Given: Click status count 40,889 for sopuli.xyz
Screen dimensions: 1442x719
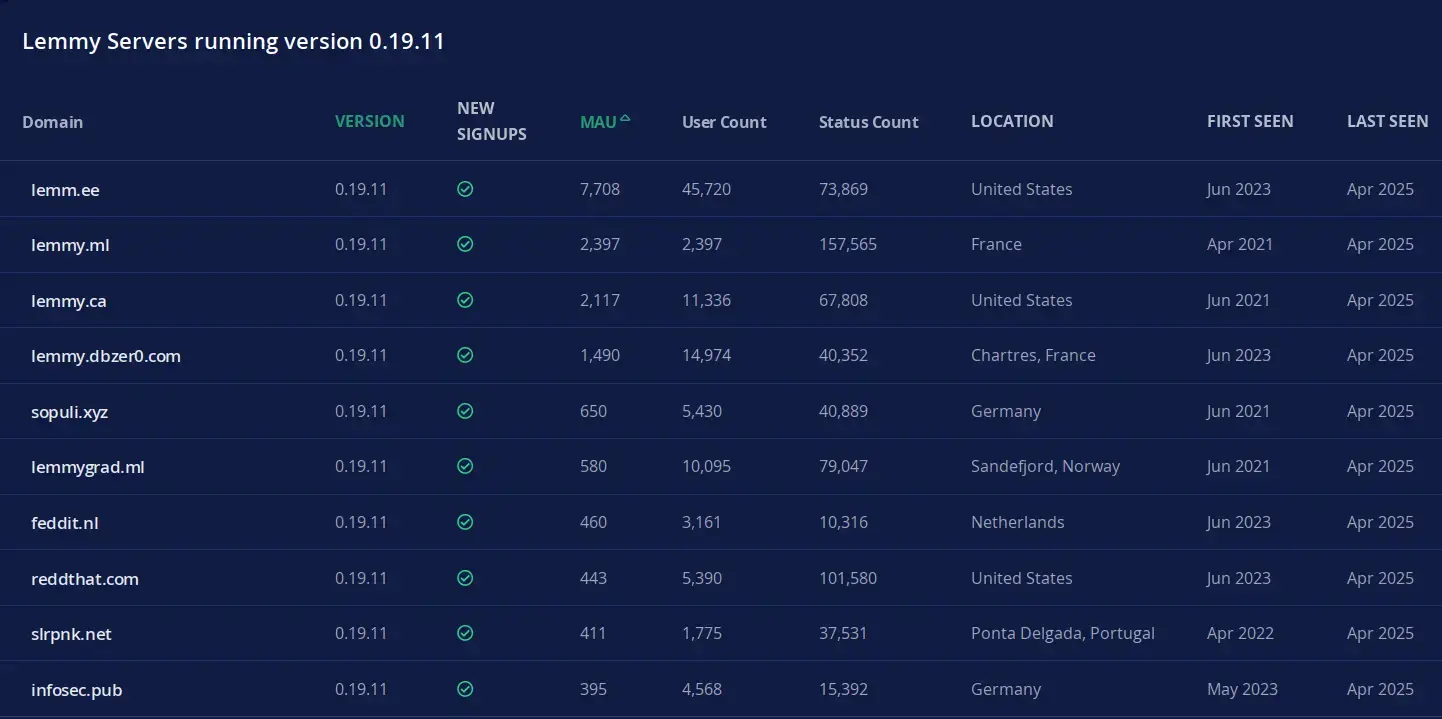Looking at the screenshot, I should coord(843,411).
